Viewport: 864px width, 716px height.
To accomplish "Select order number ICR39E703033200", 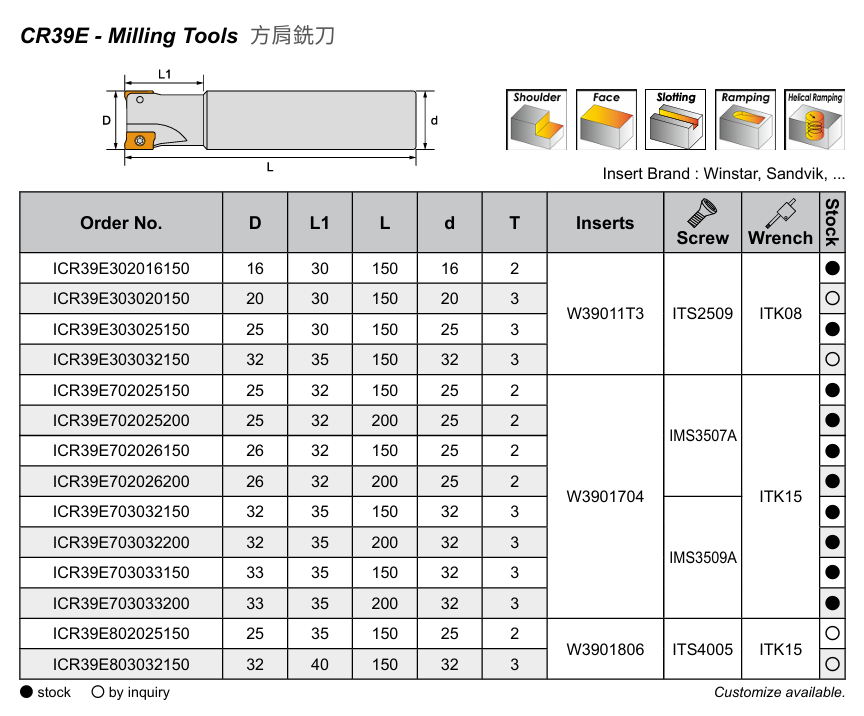I will (121, 604).
